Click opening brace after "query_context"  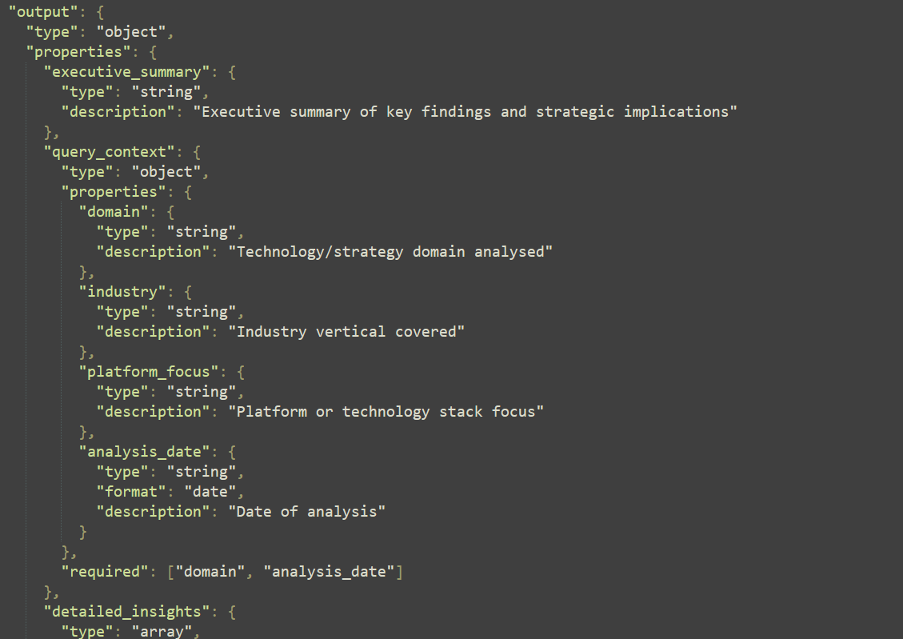pyautogui.click(x=197, y=153)
